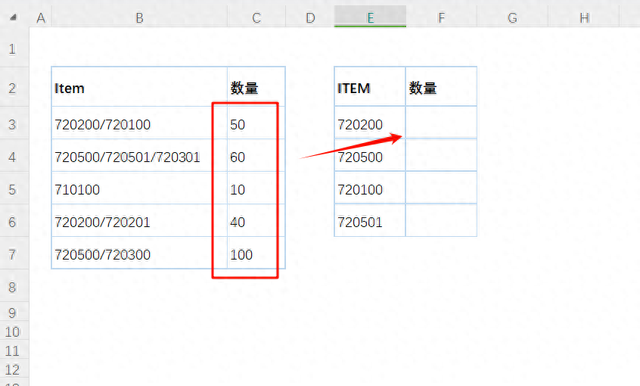Click the empty quantity cell next to 720200

(x=441, y=123)
